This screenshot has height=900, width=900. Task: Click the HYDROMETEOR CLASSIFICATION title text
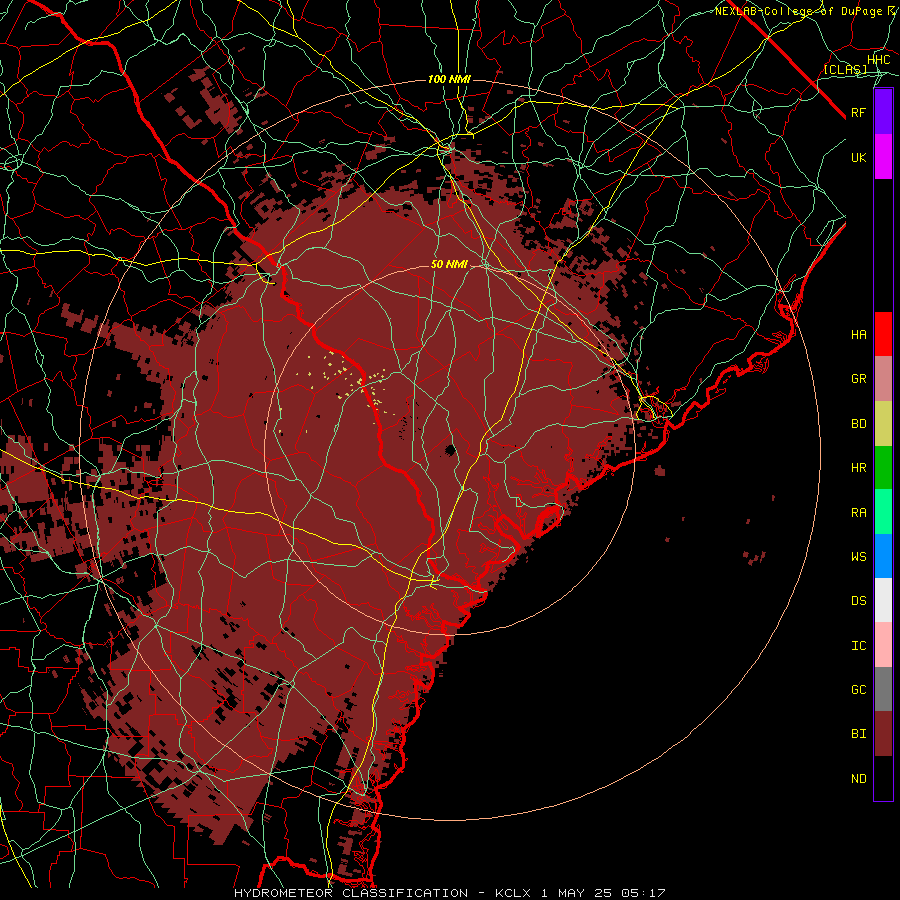pyautogui.click(x=351, y=893)
